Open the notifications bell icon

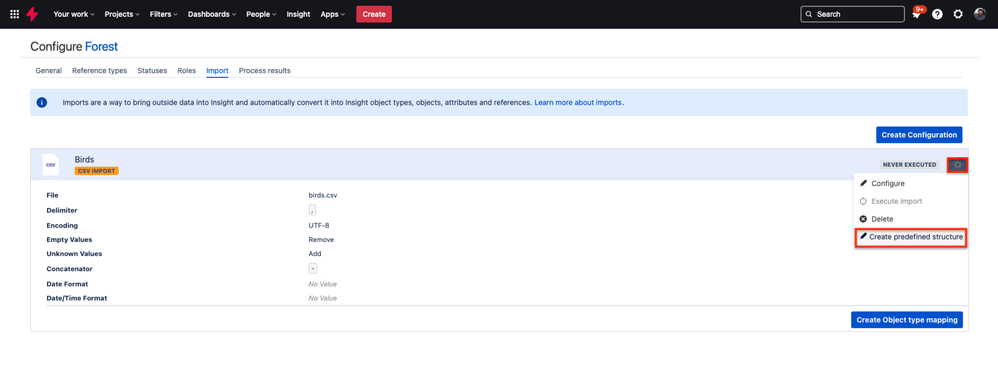(x=917, y=15)
